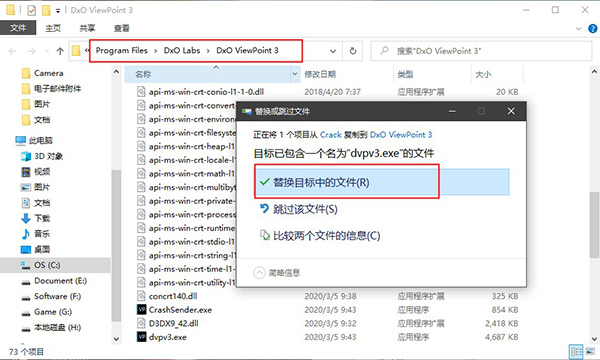Sort by the 类型 column header
The image size is (600, 360).
[x=432, y=74]
